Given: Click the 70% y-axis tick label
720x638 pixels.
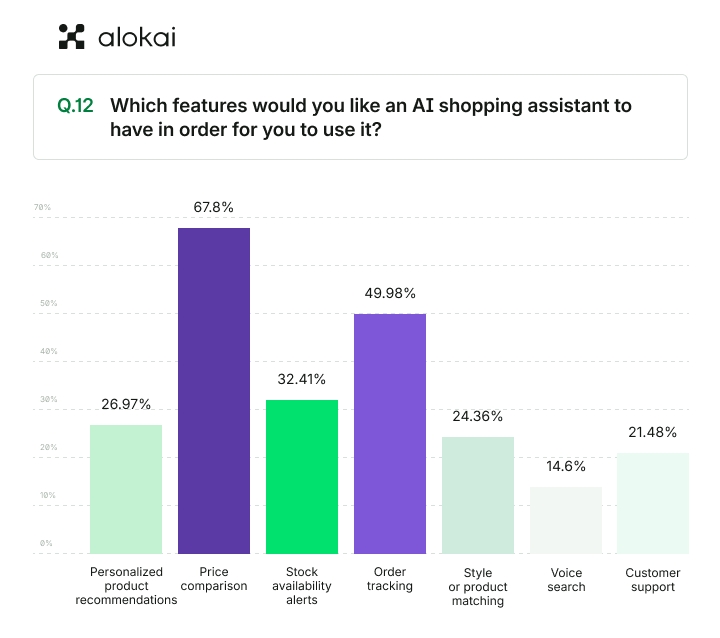Looking at the screenshot, I should (42, 208).
